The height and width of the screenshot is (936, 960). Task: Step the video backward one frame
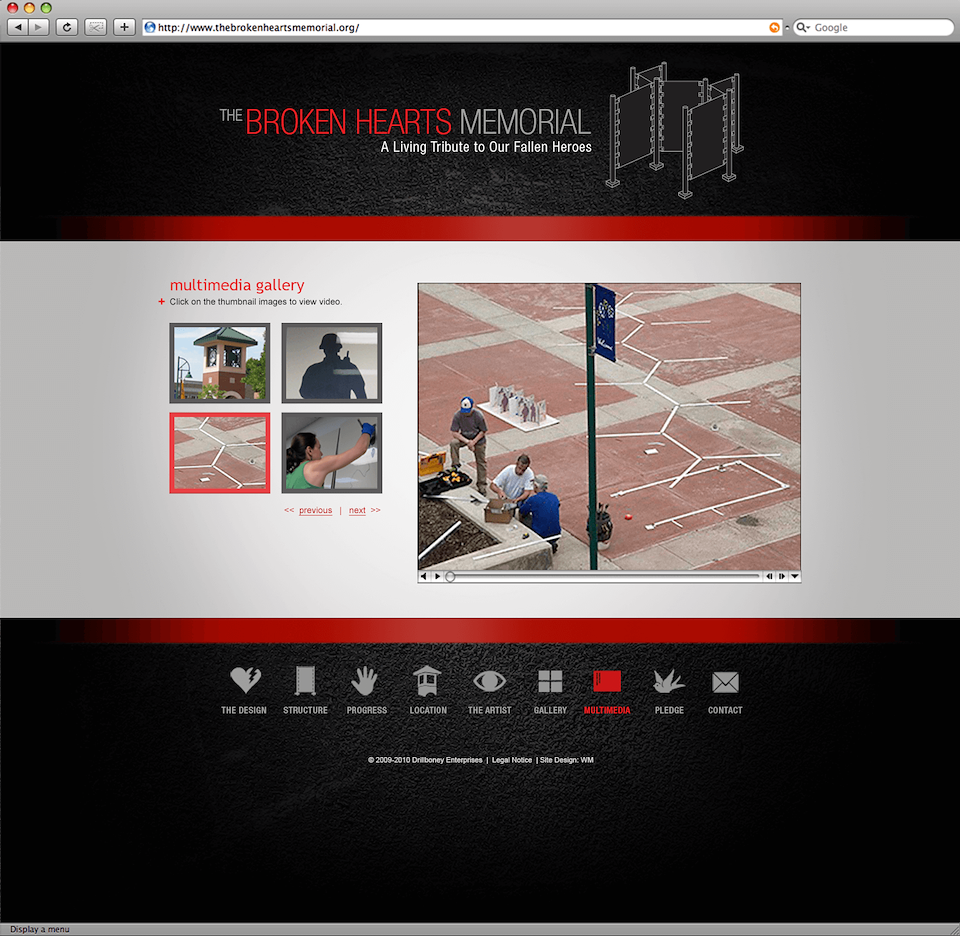click(x=770, y=576)
